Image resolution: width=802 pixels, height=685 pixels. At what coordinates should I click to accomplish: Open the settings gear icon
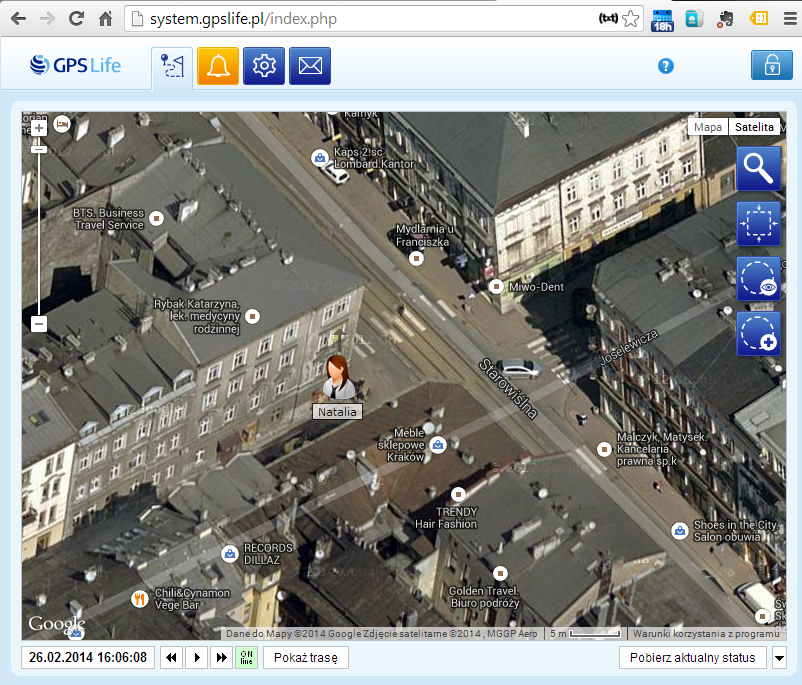click(264, 66)
